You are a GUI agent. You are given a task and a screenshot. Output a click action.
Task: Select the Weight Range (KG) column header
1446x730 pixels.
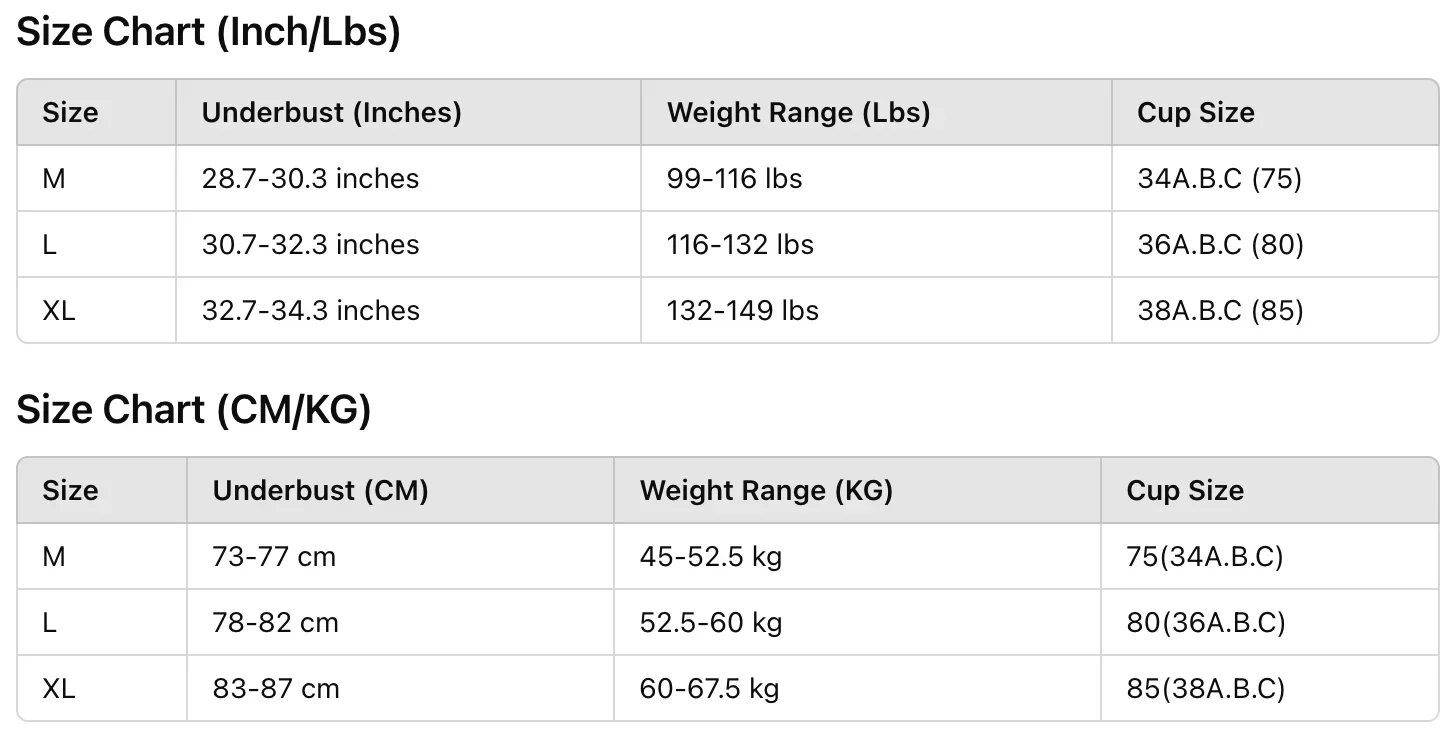tap(766, 490)
